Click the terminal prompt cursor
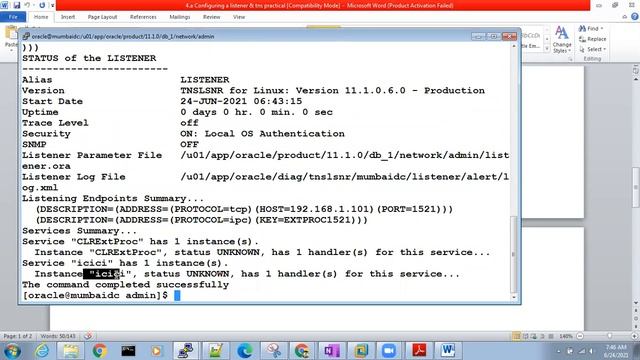 177,296
